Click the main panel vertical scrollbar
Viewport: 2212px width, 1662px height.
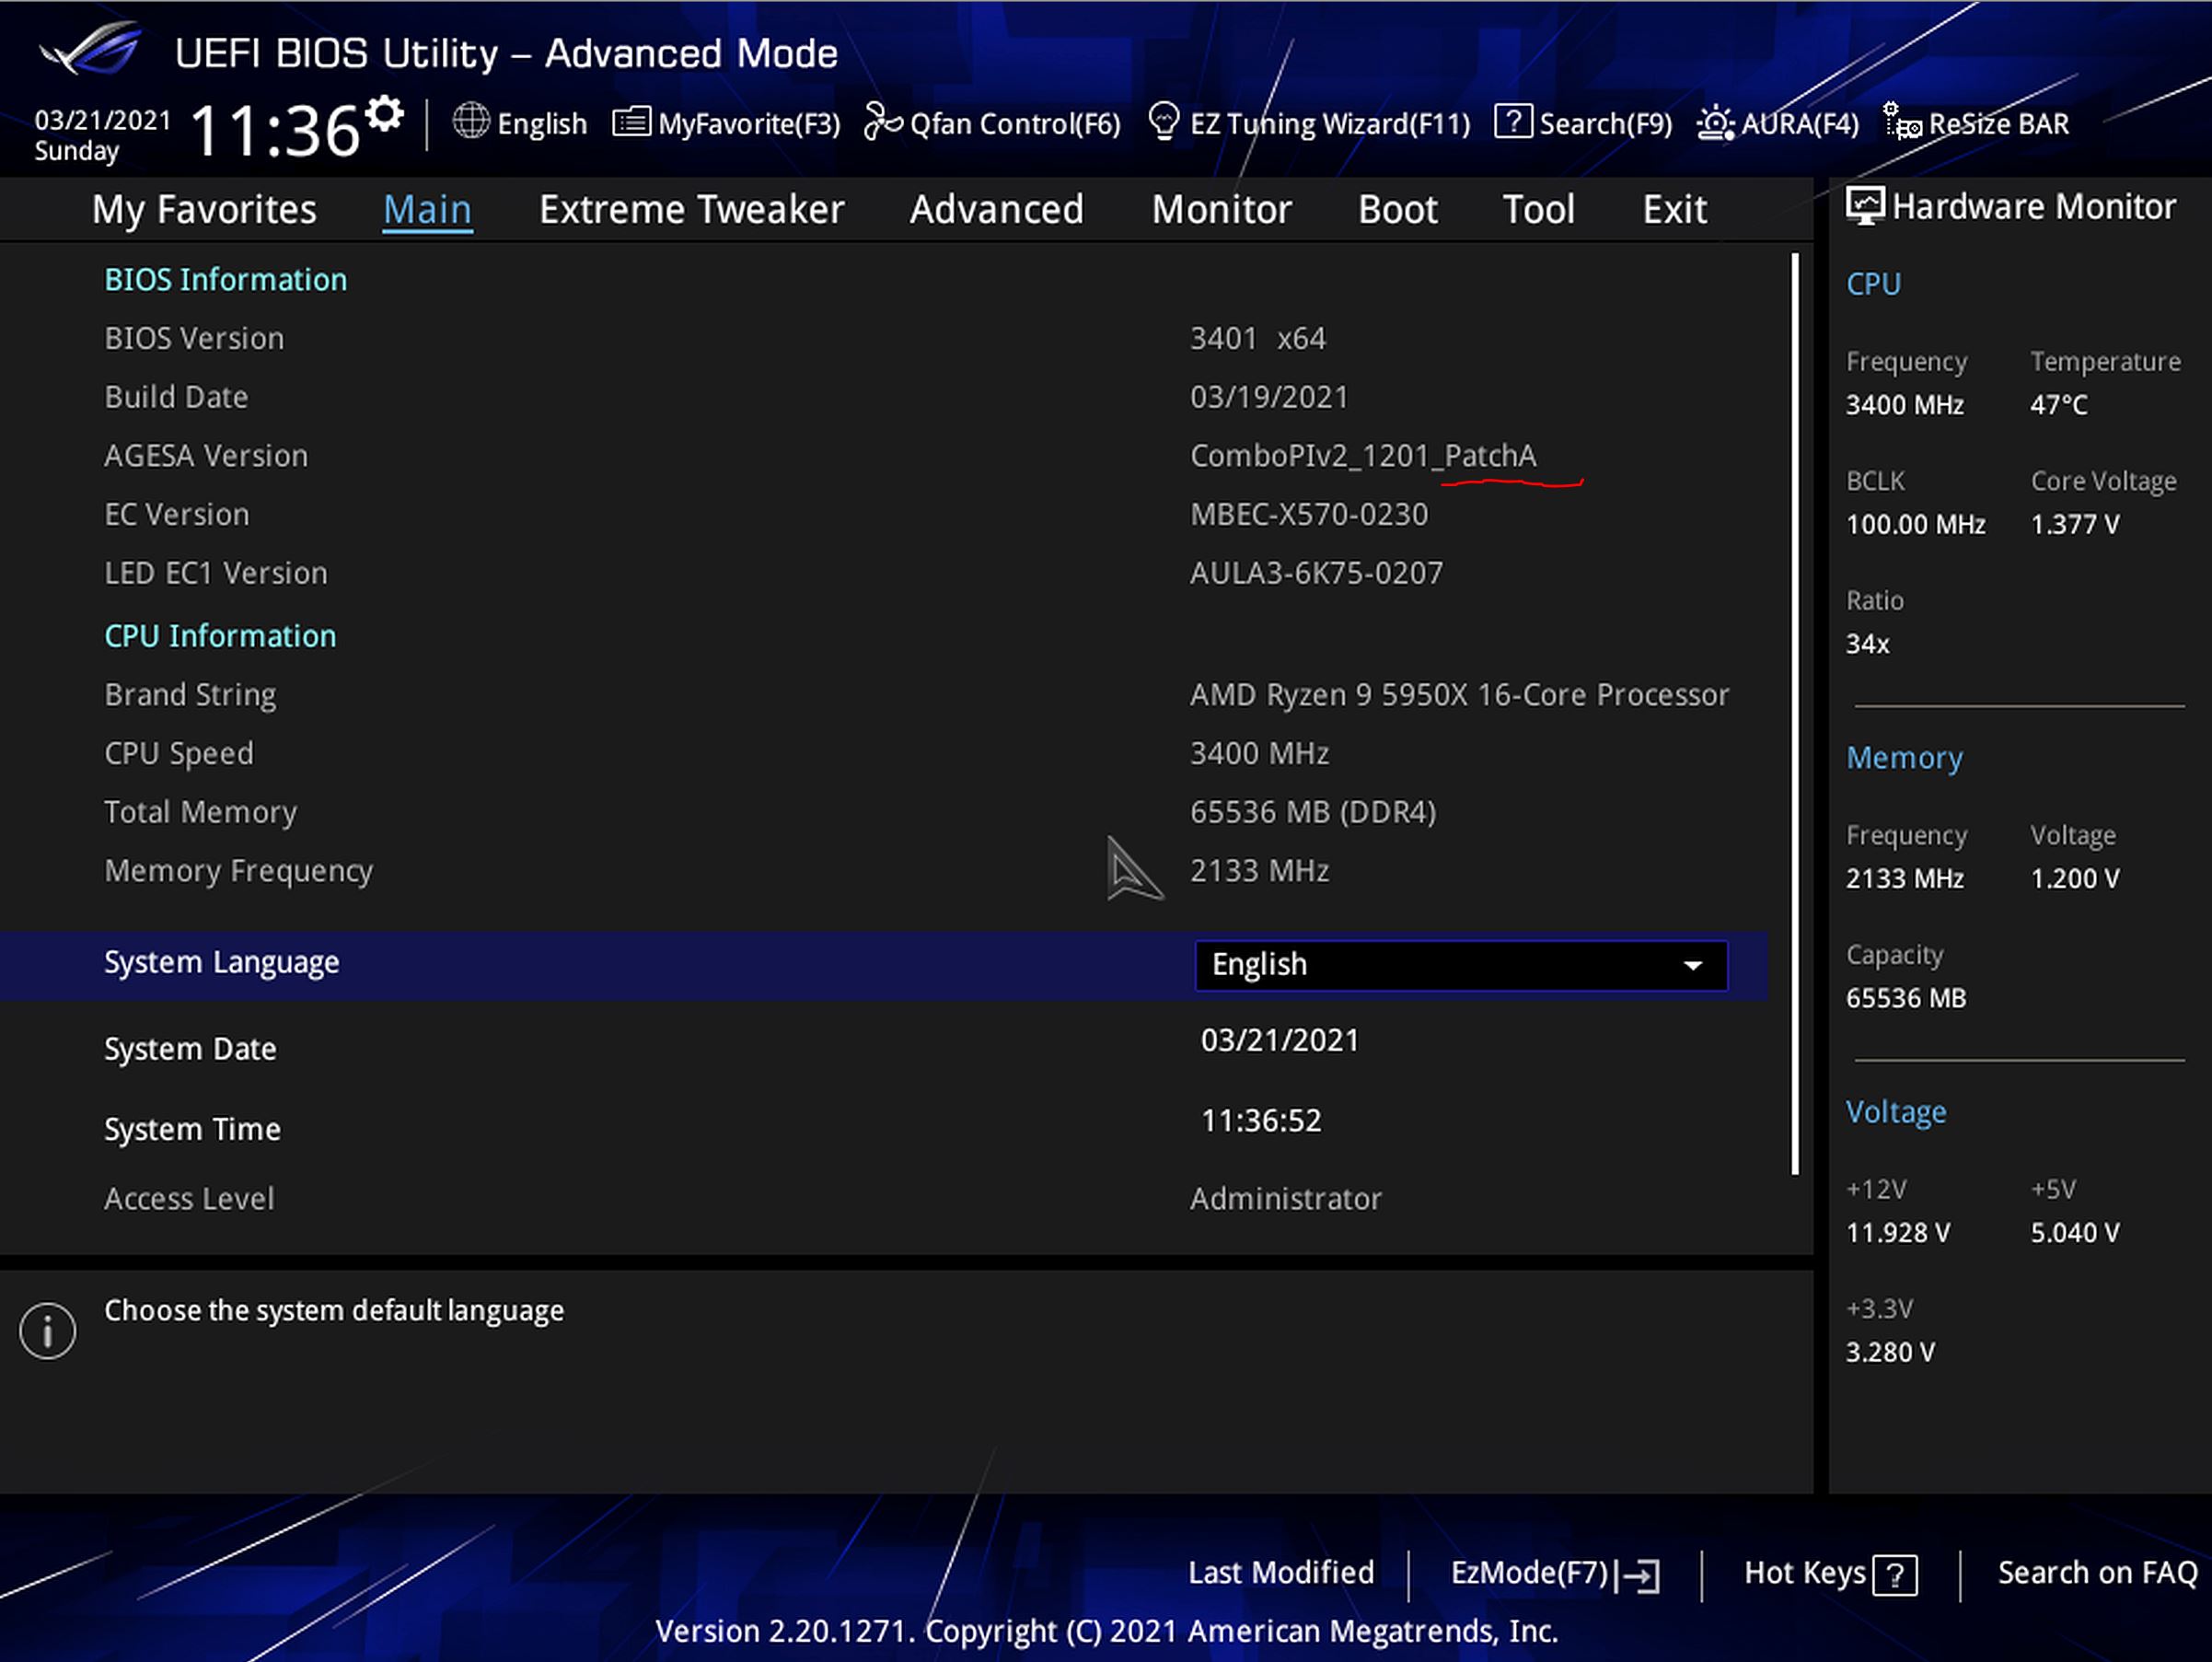(x=1795, y=714)
